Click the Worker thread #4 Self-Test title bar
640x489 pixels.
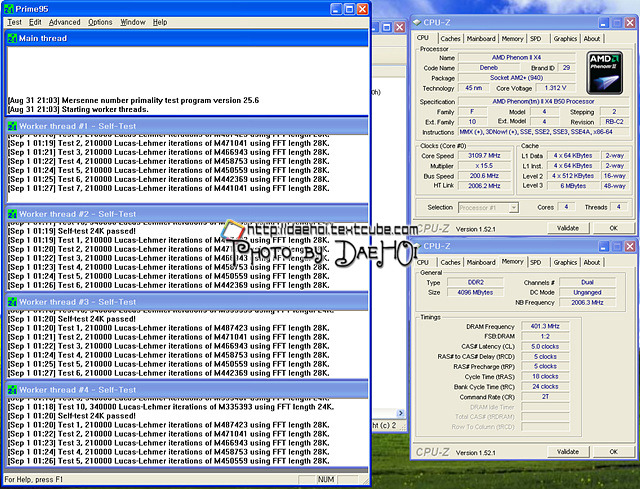187,390
